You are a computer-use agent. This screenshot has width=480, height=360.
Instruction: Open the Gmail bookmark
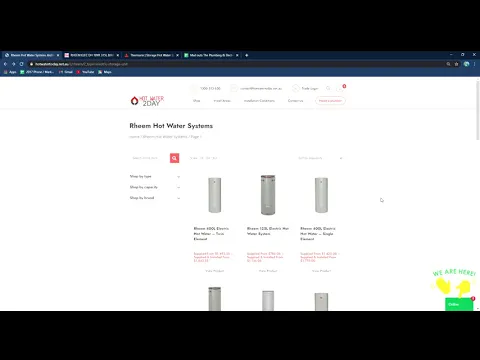point(66,72)
